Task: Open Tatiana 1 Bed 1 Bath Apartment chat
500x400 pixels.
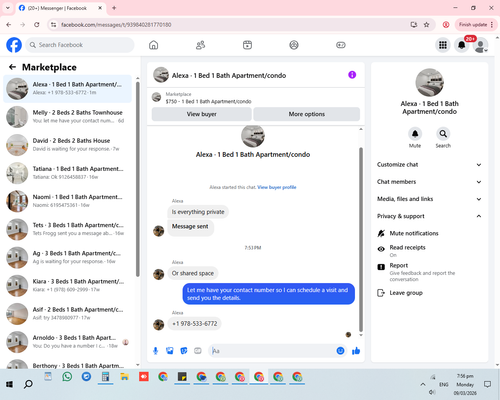Action: point(67,173)
